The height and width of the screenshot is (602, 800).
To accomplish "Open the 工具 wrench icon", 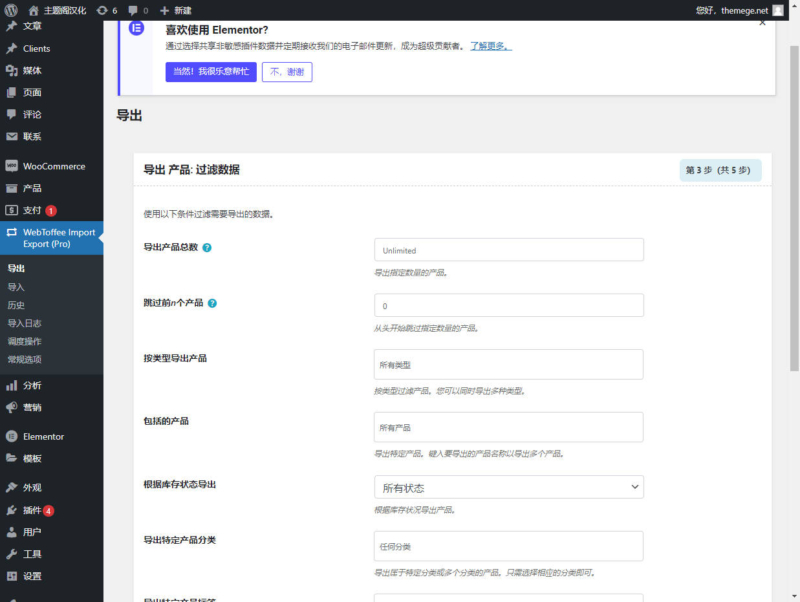I will point(11,554).
